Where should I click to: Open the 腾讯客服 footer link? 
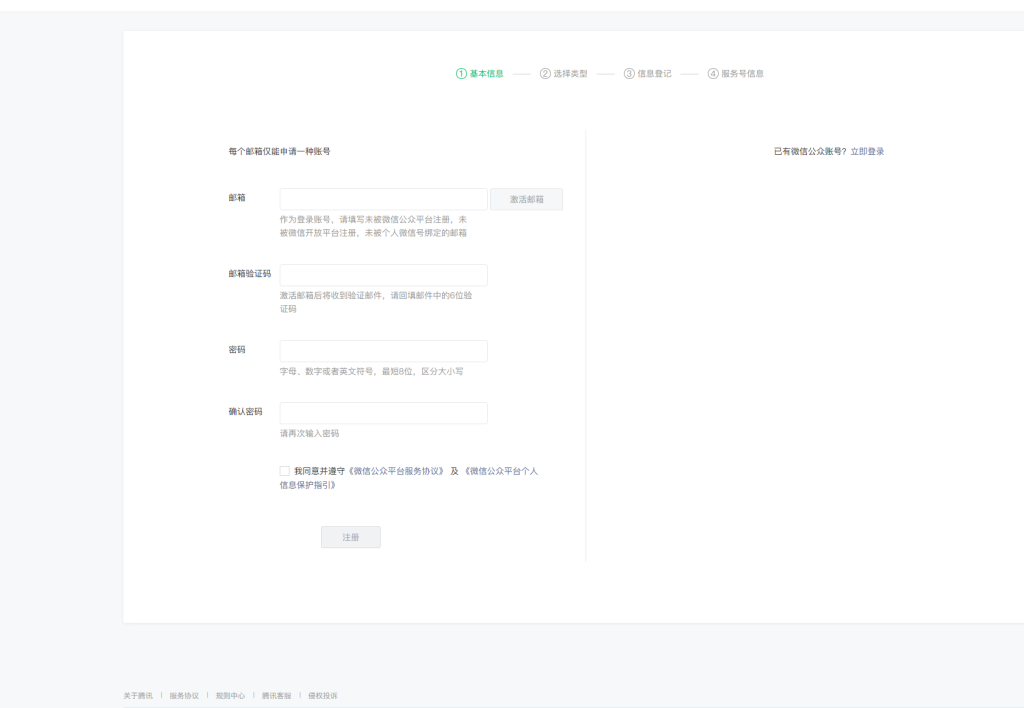(276, 696)
